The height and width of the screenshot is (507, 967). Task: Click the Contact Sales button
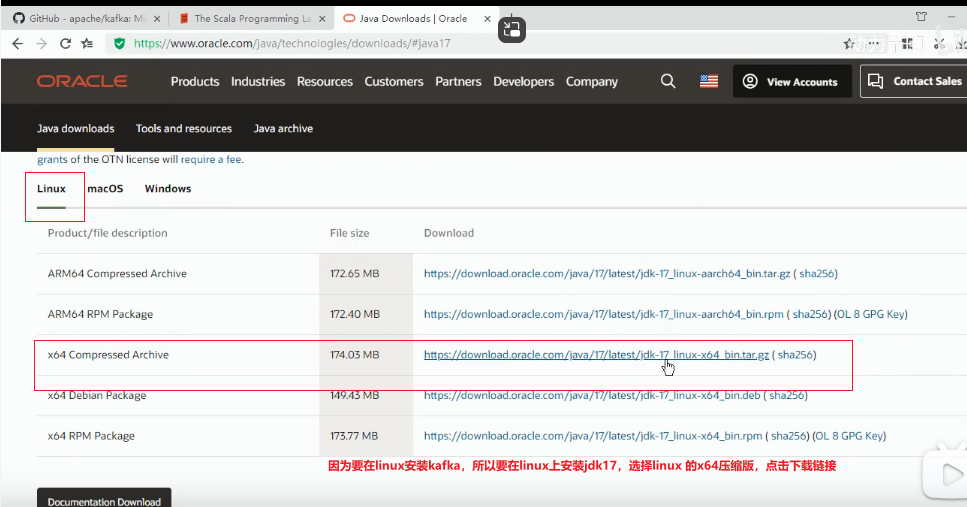pos(914,81)
